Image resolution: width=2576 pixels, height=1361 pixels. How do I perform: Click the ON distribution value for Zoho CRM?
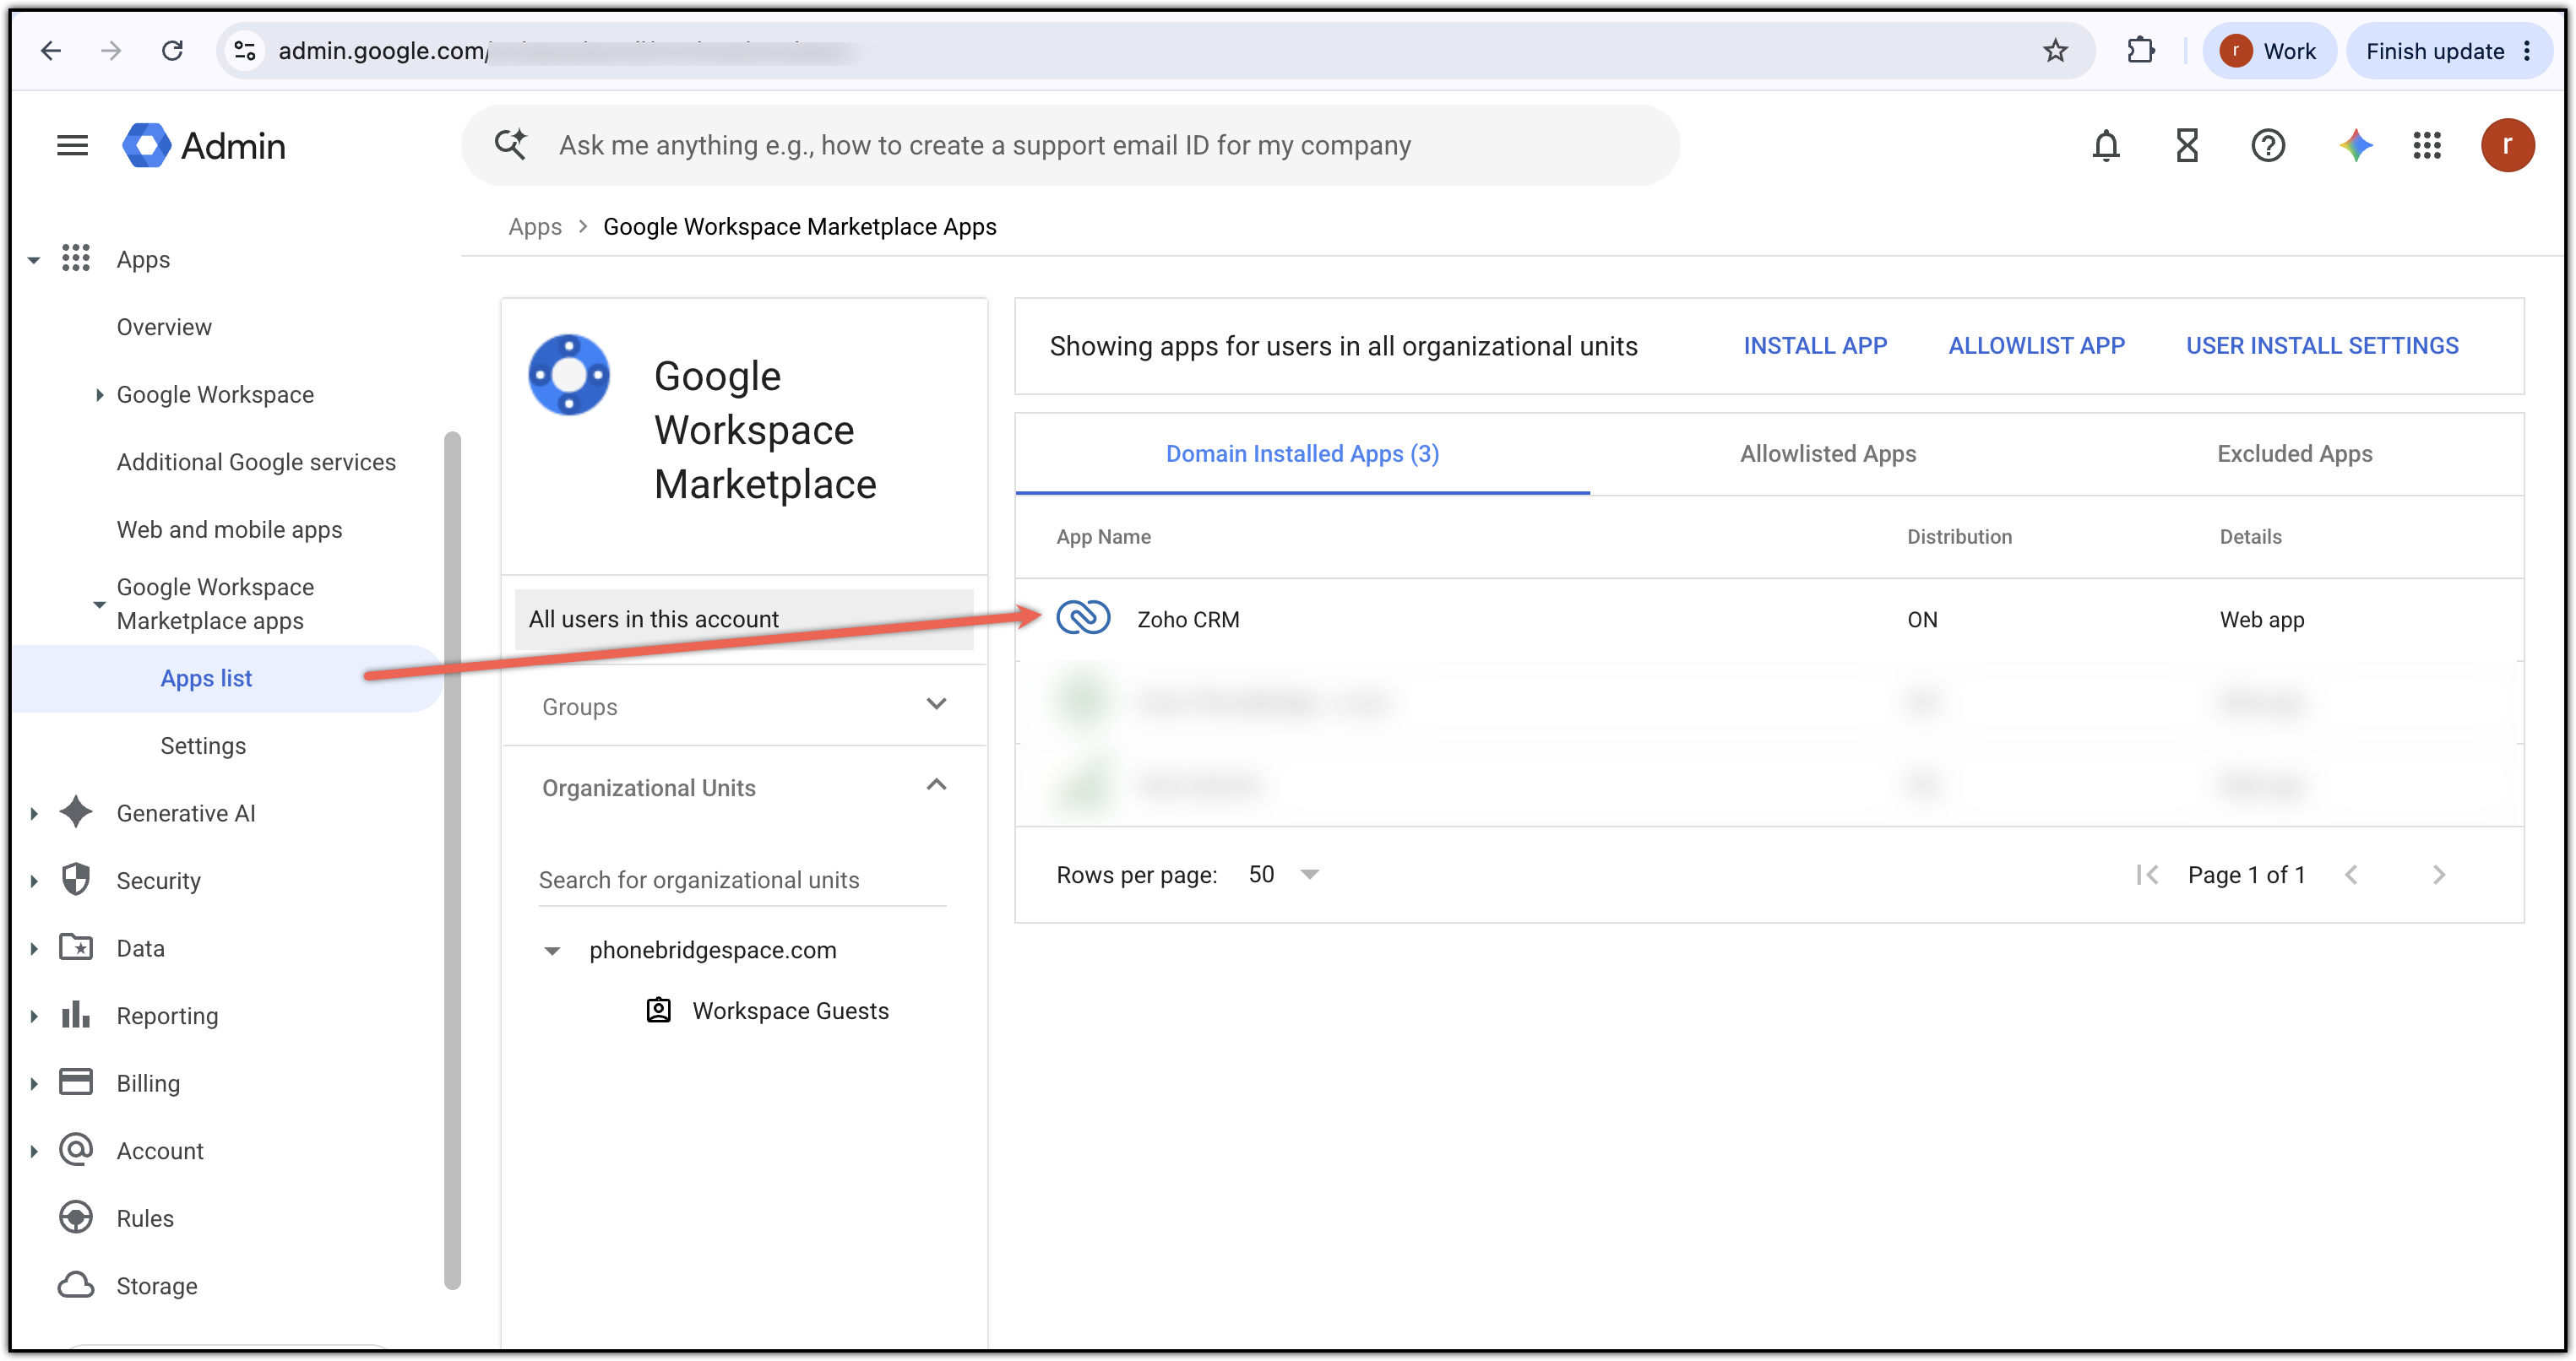(x=1922, y=620)
